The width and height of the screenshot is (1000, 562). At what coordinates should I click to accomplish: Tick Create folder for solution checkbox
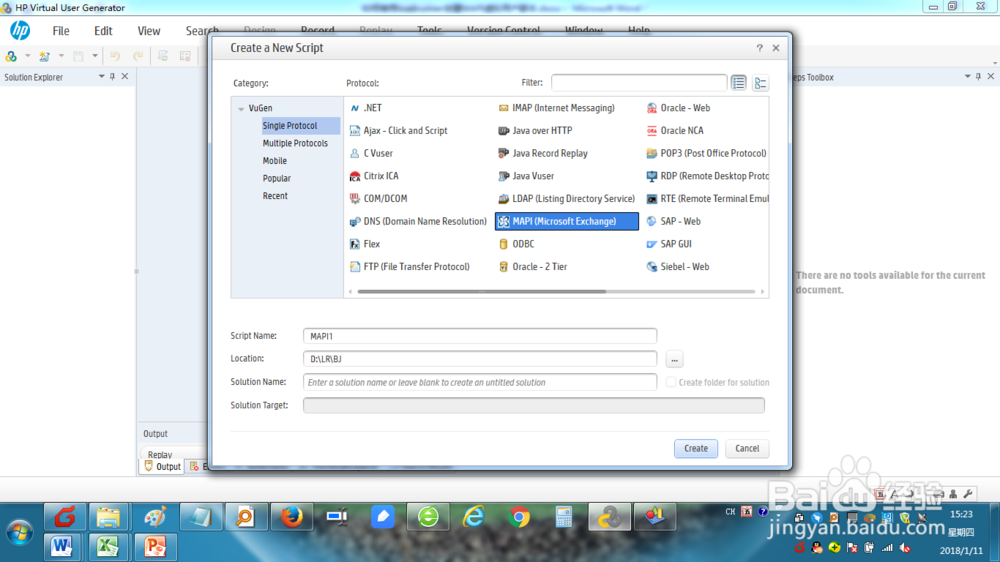coord(671,382)
